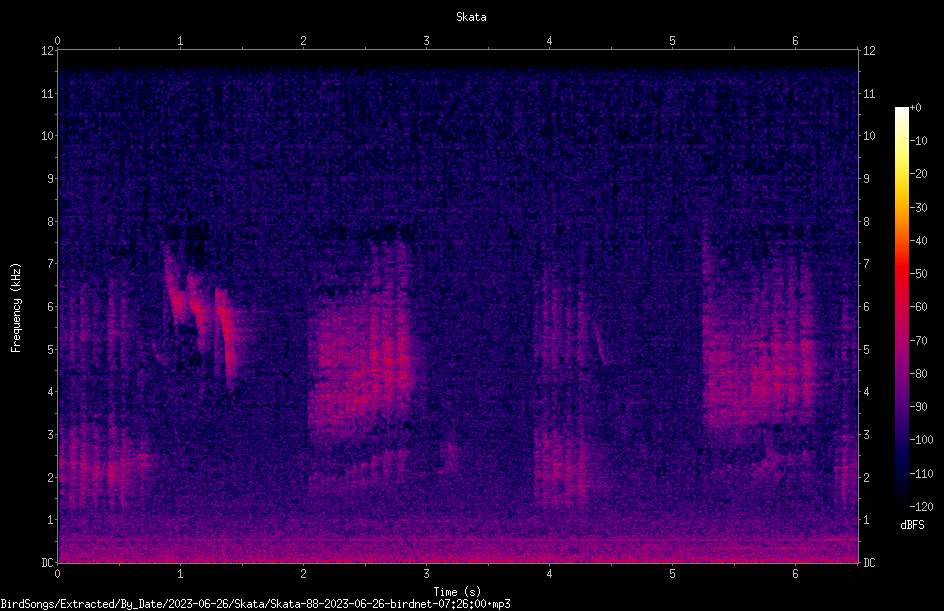This screenshot has width=944, height=611.
Task: Click the "dBFS" colorbar unit label
Action: (912, 525)
